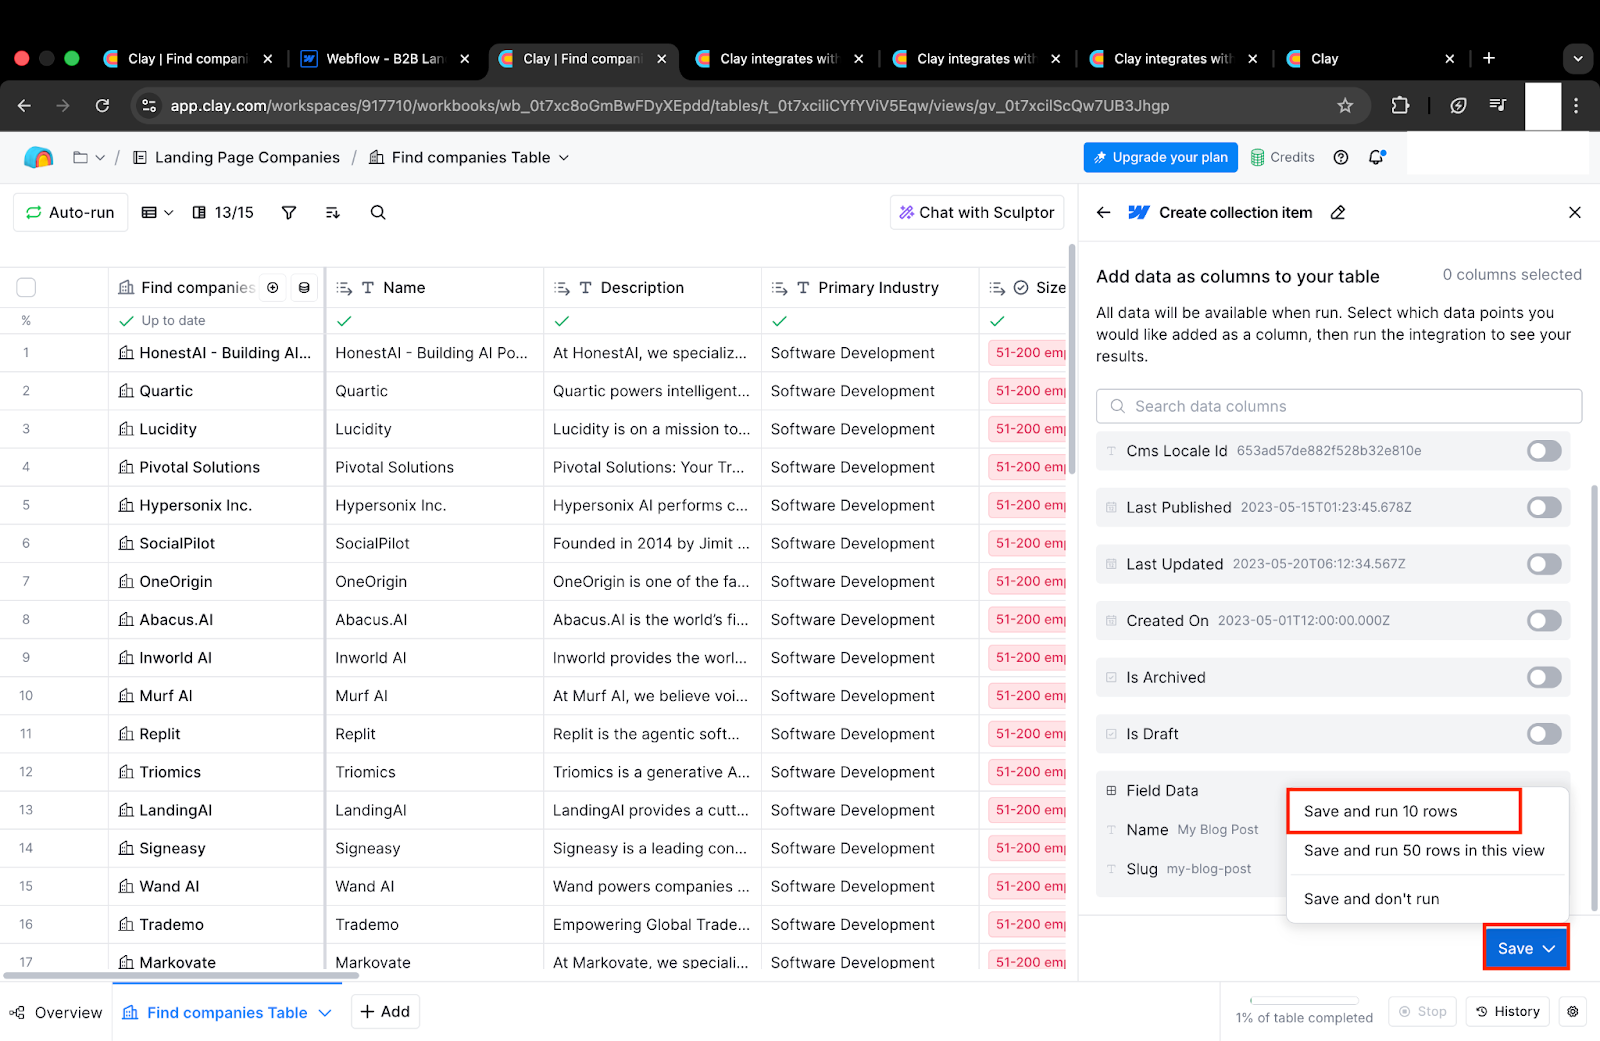Click the Size column status icon

(1021, 287)
